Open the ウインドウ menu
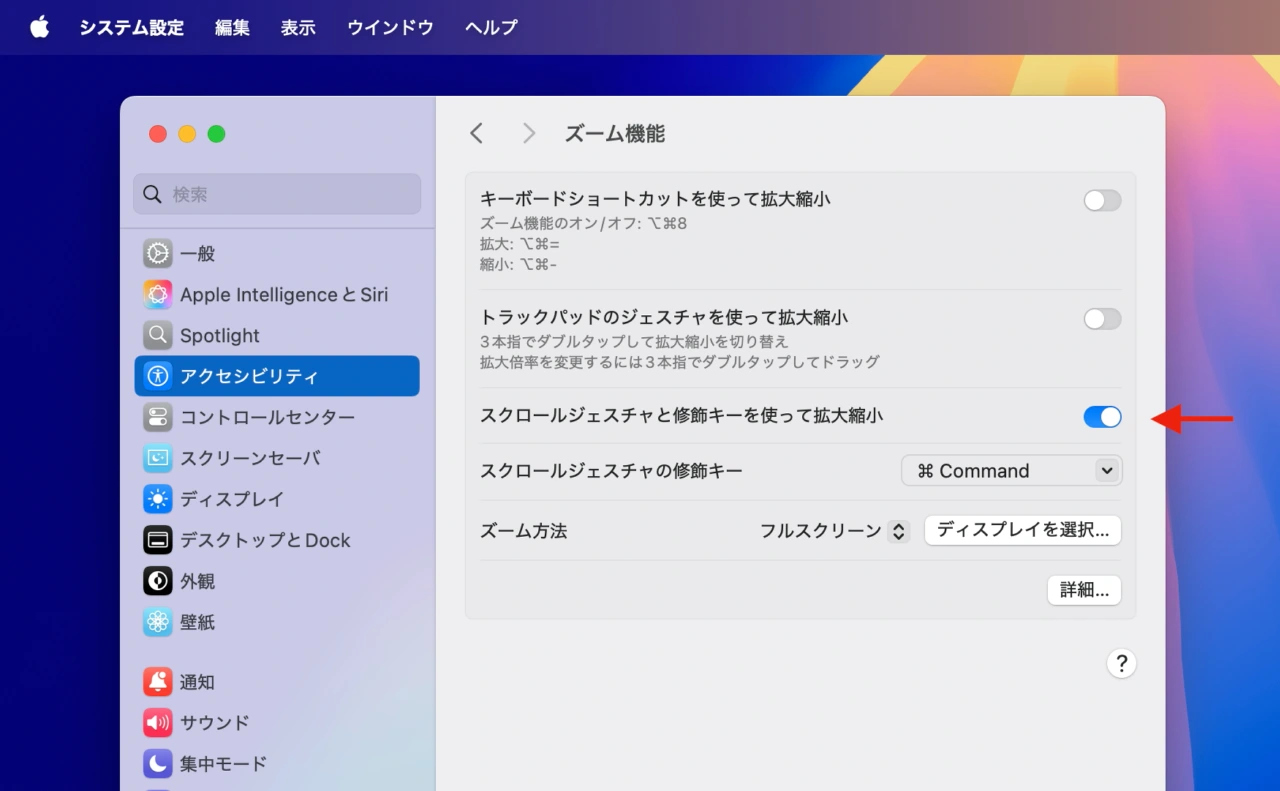Screen dimensions: 1280x791 (x=390, y=27)
